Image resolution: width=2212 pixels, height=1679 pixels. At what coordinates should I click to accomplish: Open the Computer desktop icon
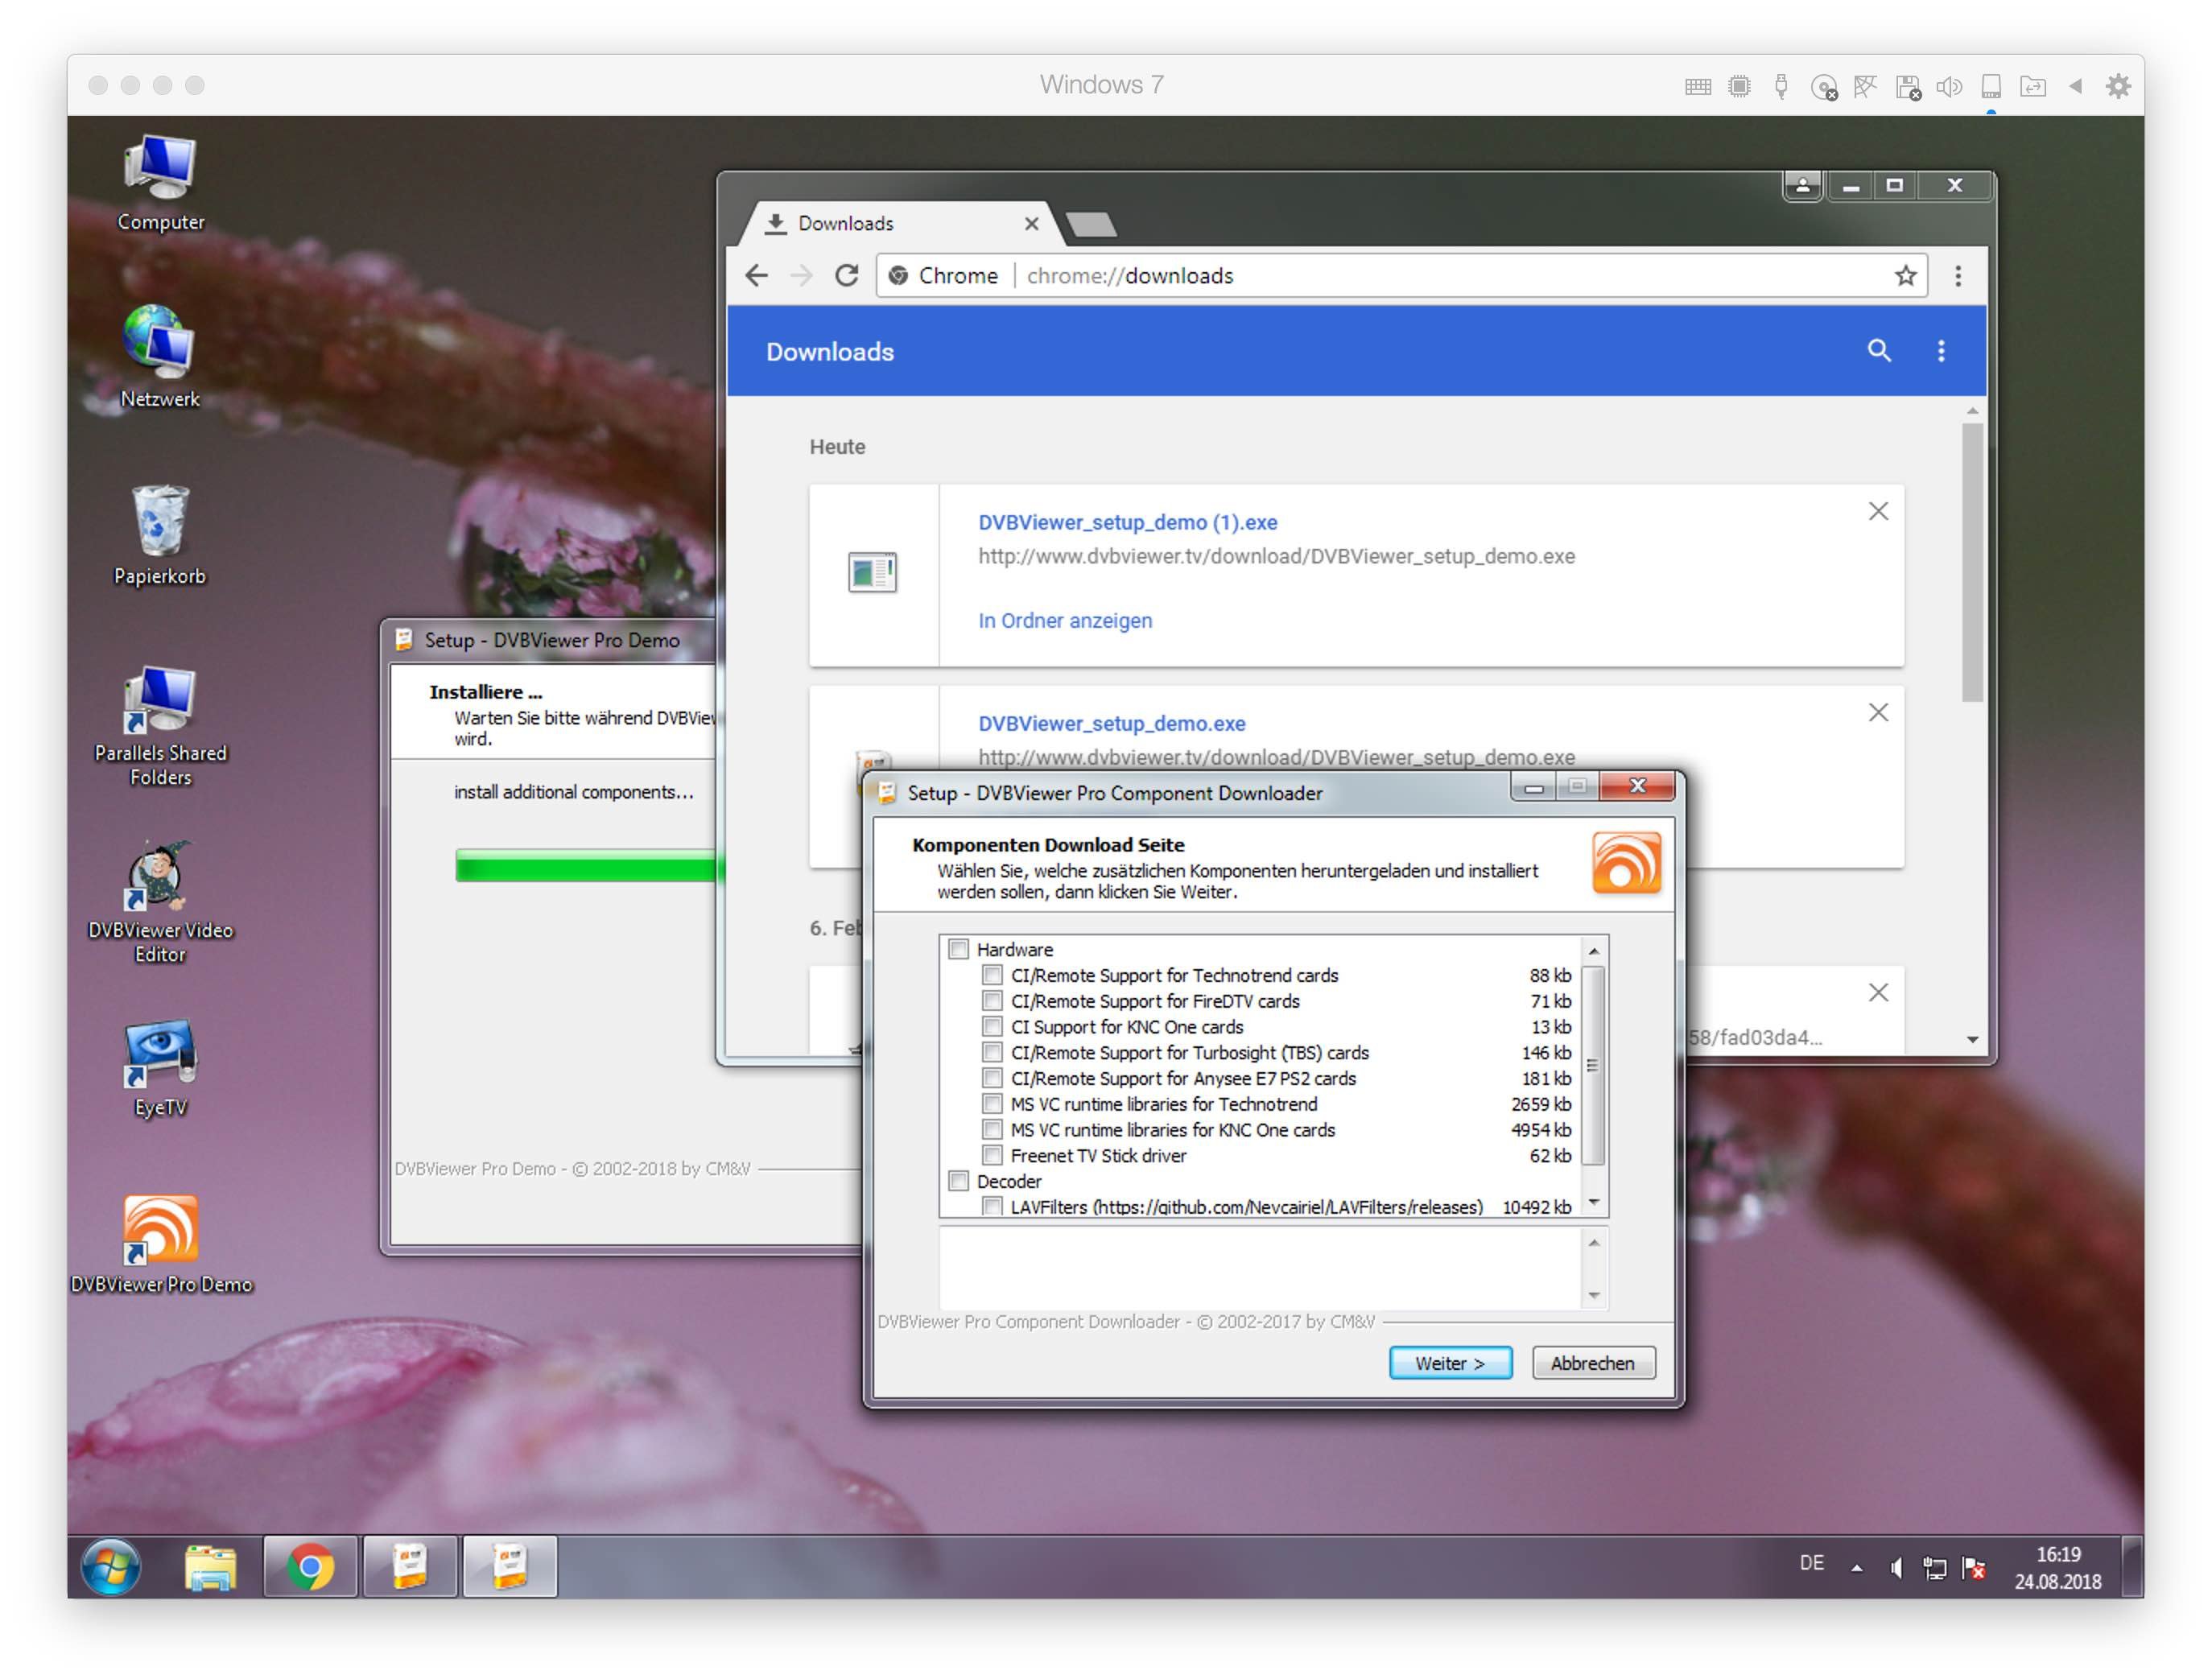(x=160, y=183)
